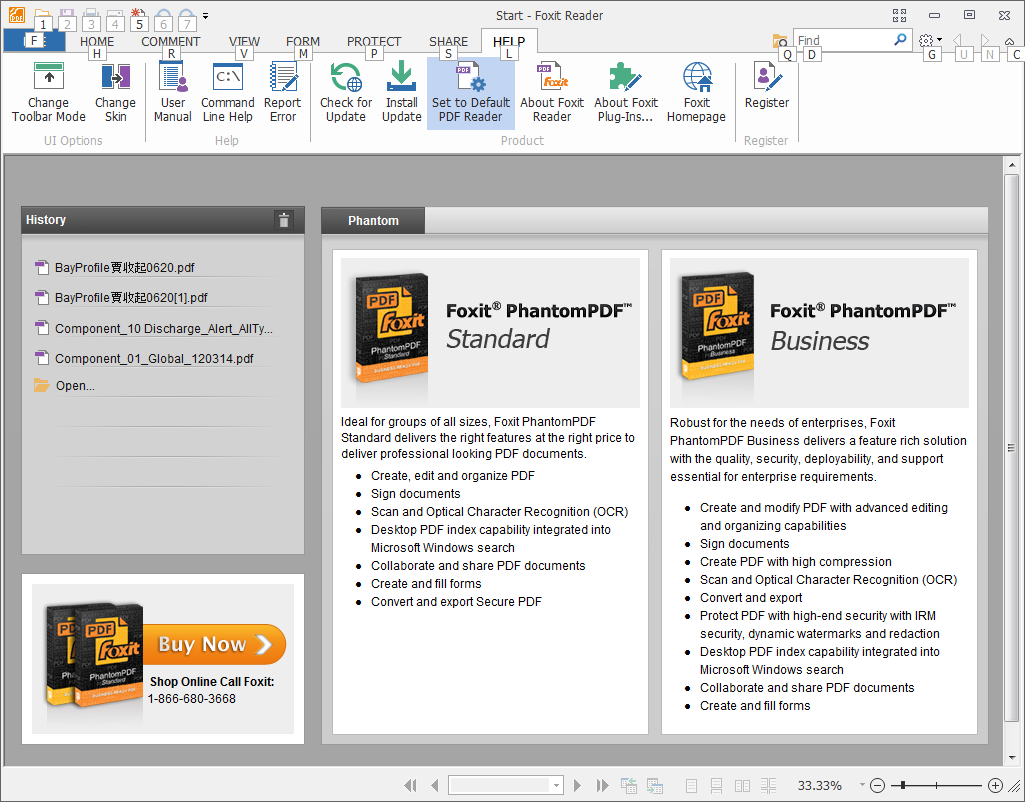Open Component_10 Discharge_Alert file
The width and height of the screenshot is (1025, 802).
click(163, 328)
